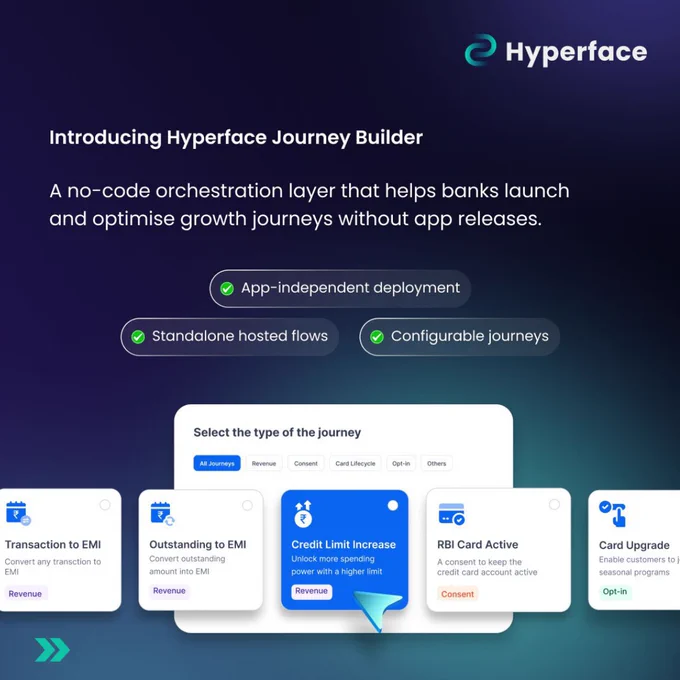Click the Card Upgrade card title
Viewport: 680px width, 680px height.
coord(634,545)
